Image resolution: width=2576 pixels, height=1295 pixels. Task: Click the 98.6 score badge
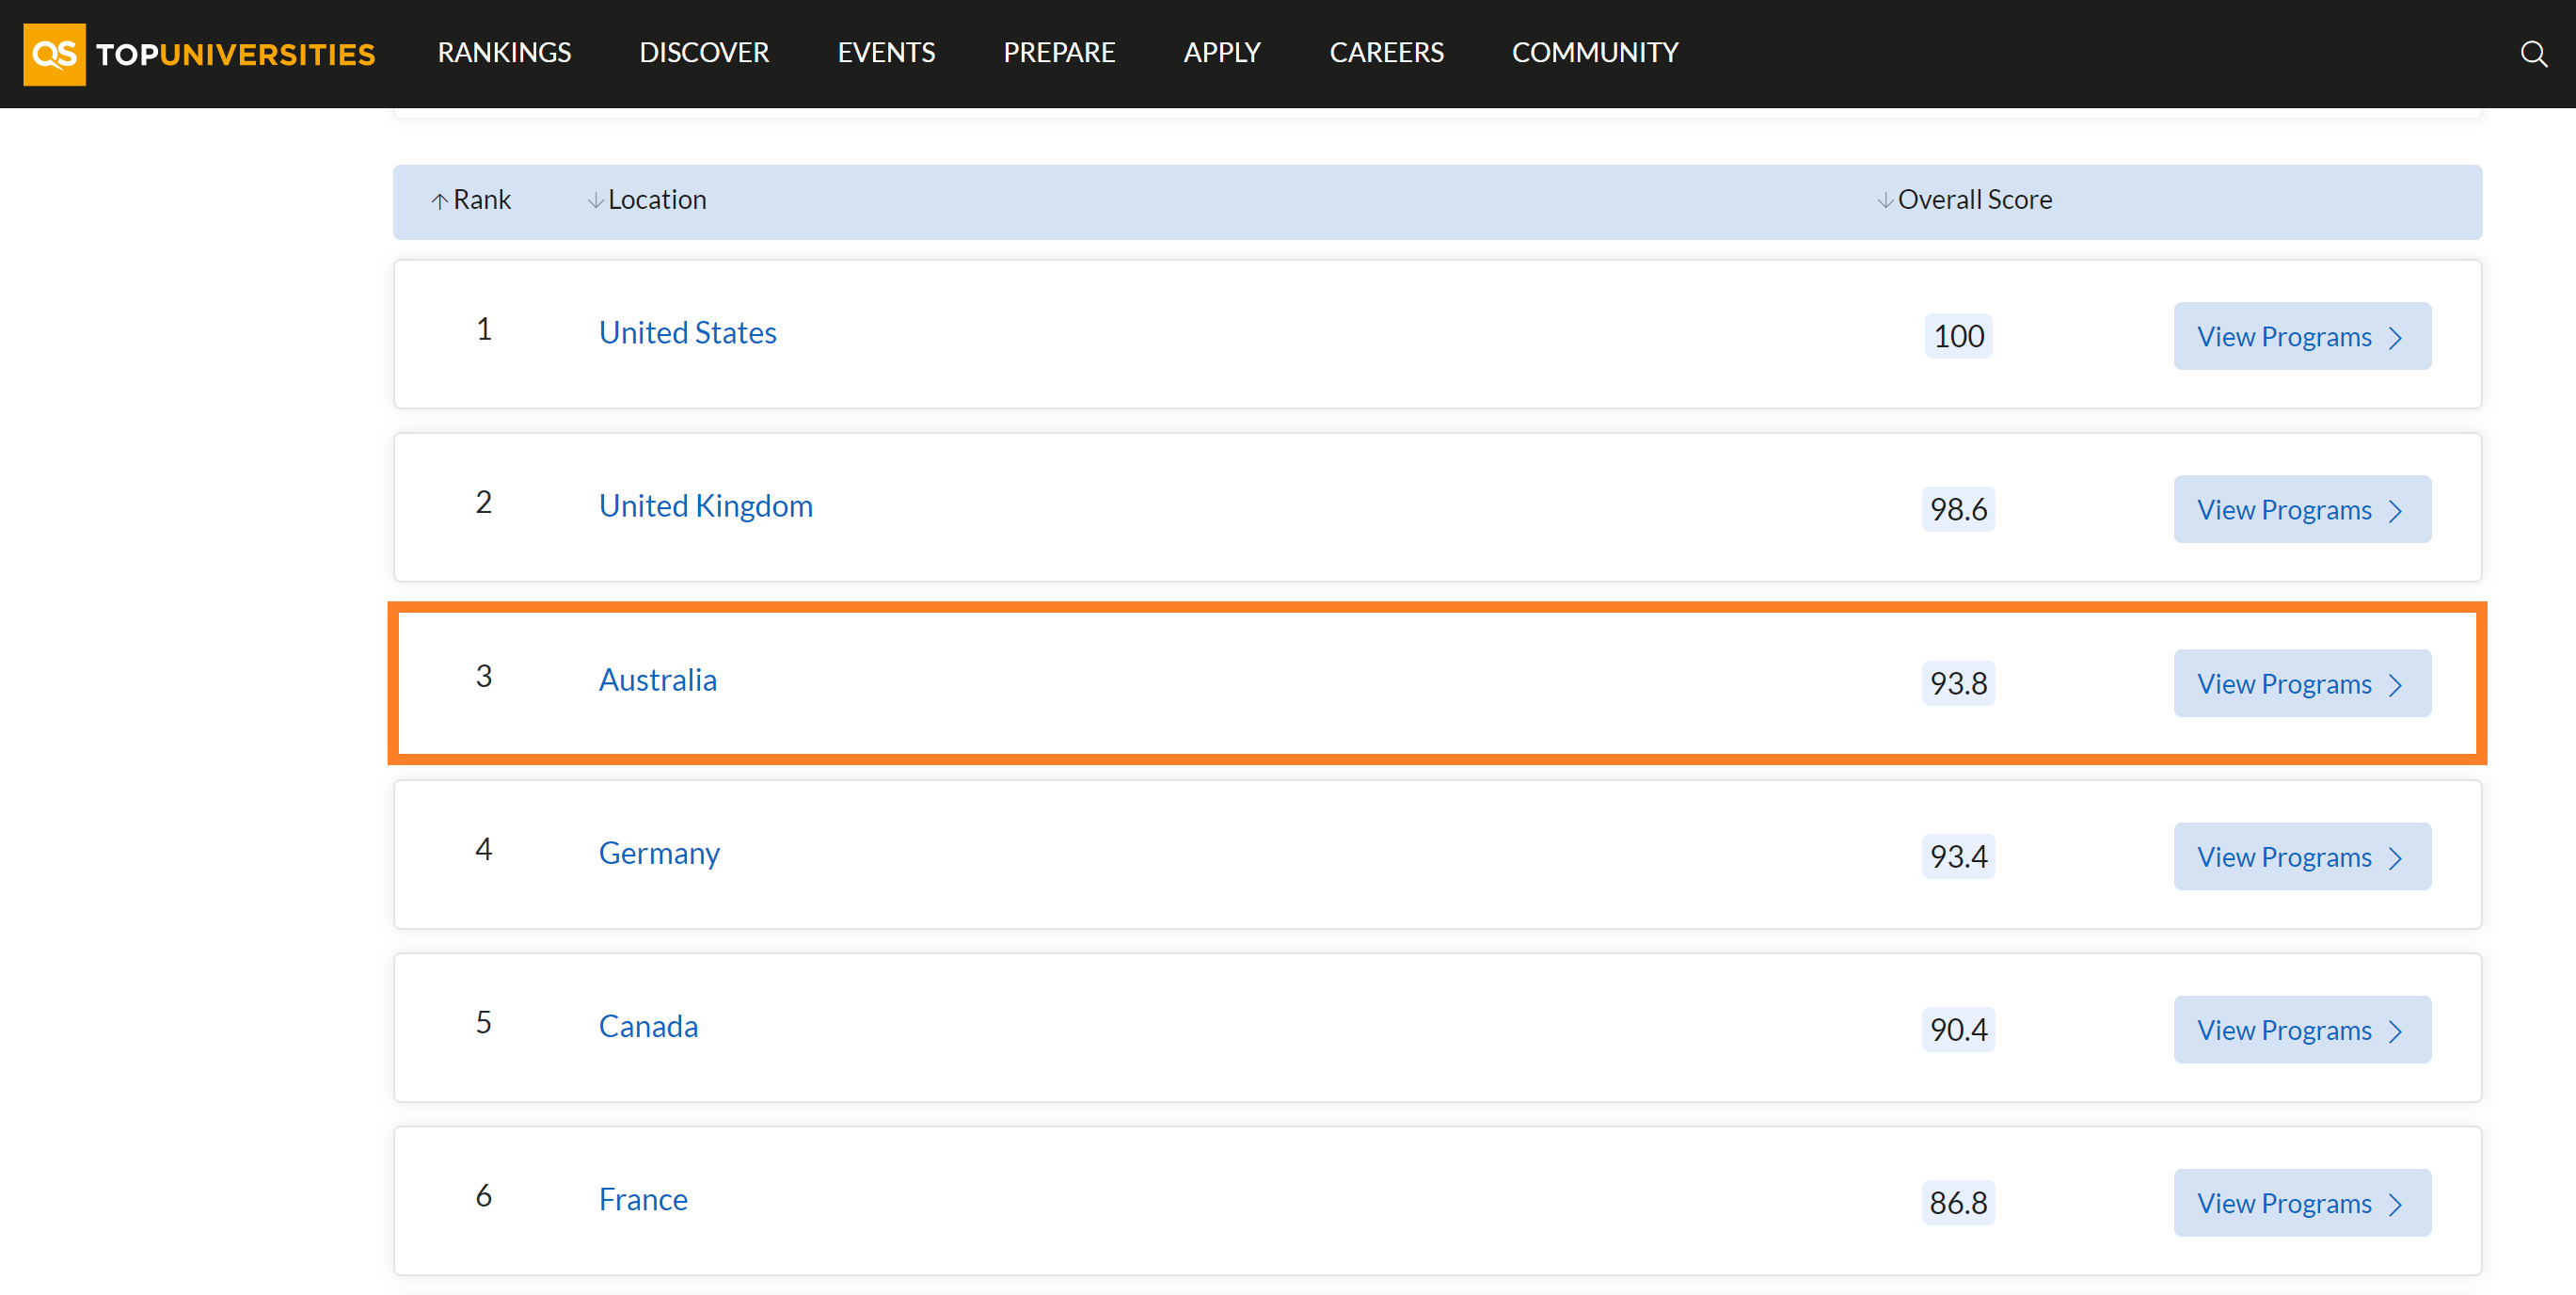(x=1957, y=510)
